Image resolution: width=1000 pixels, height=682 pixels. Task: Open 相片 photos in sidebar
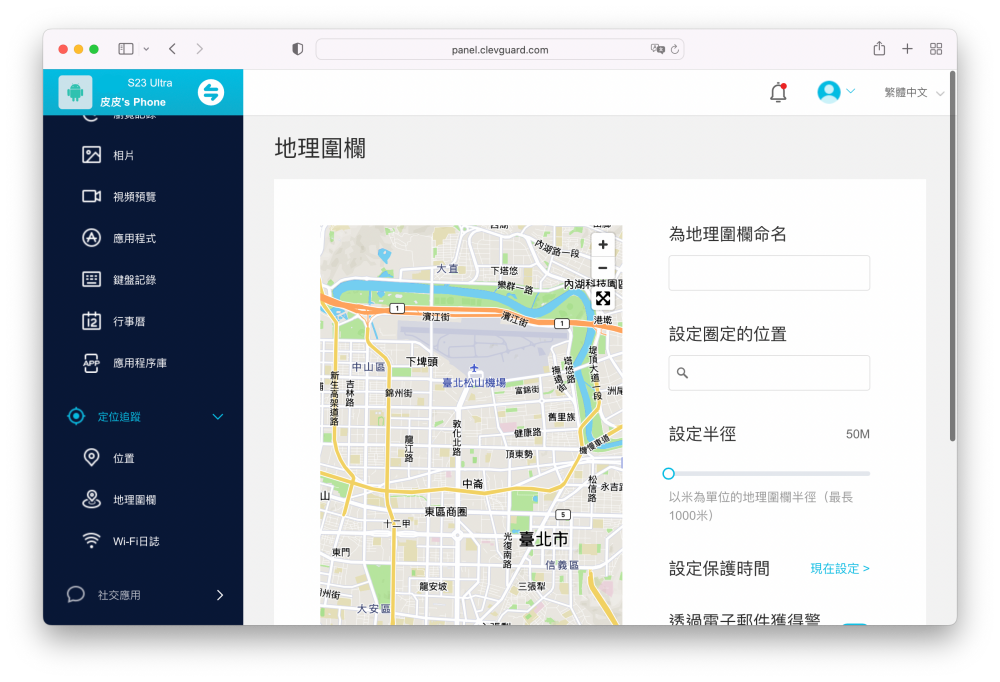pos(123,155)
